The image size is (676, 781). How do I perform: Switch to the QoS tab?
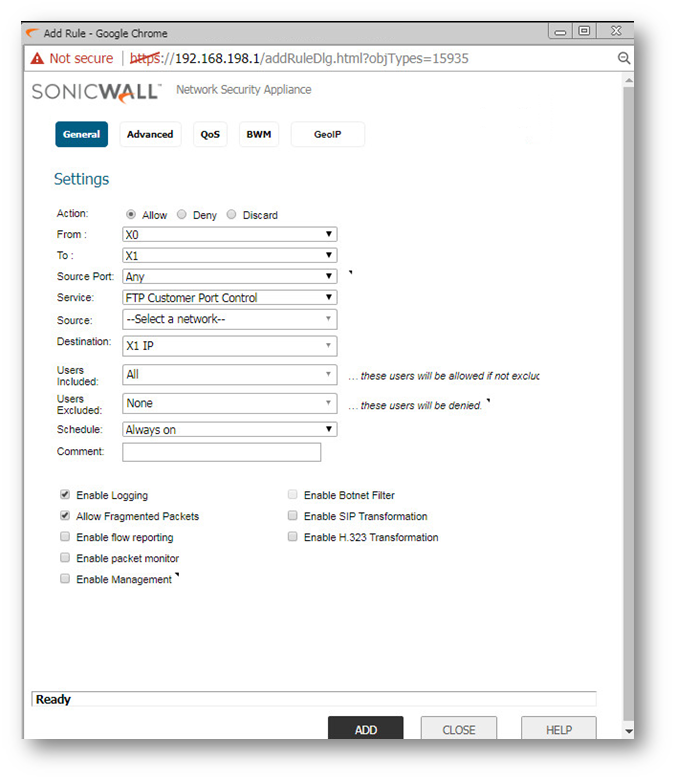pos(210,134)
